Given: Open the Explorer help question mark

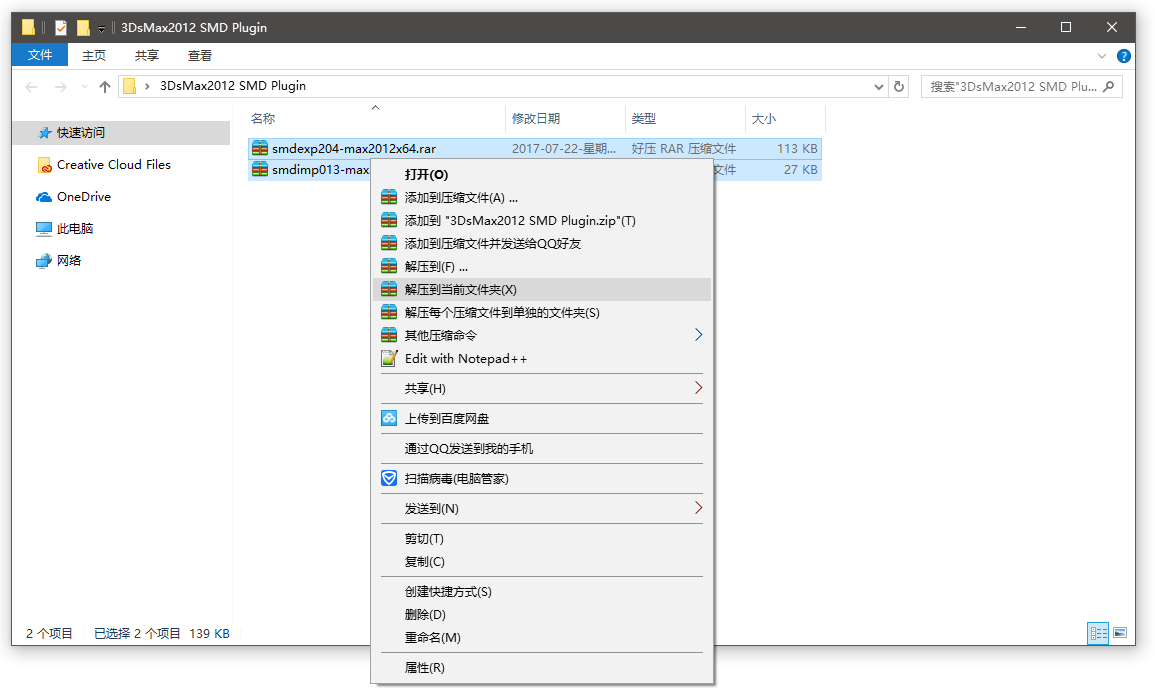Looking at the screenshot, I should tap(1124, 56).
